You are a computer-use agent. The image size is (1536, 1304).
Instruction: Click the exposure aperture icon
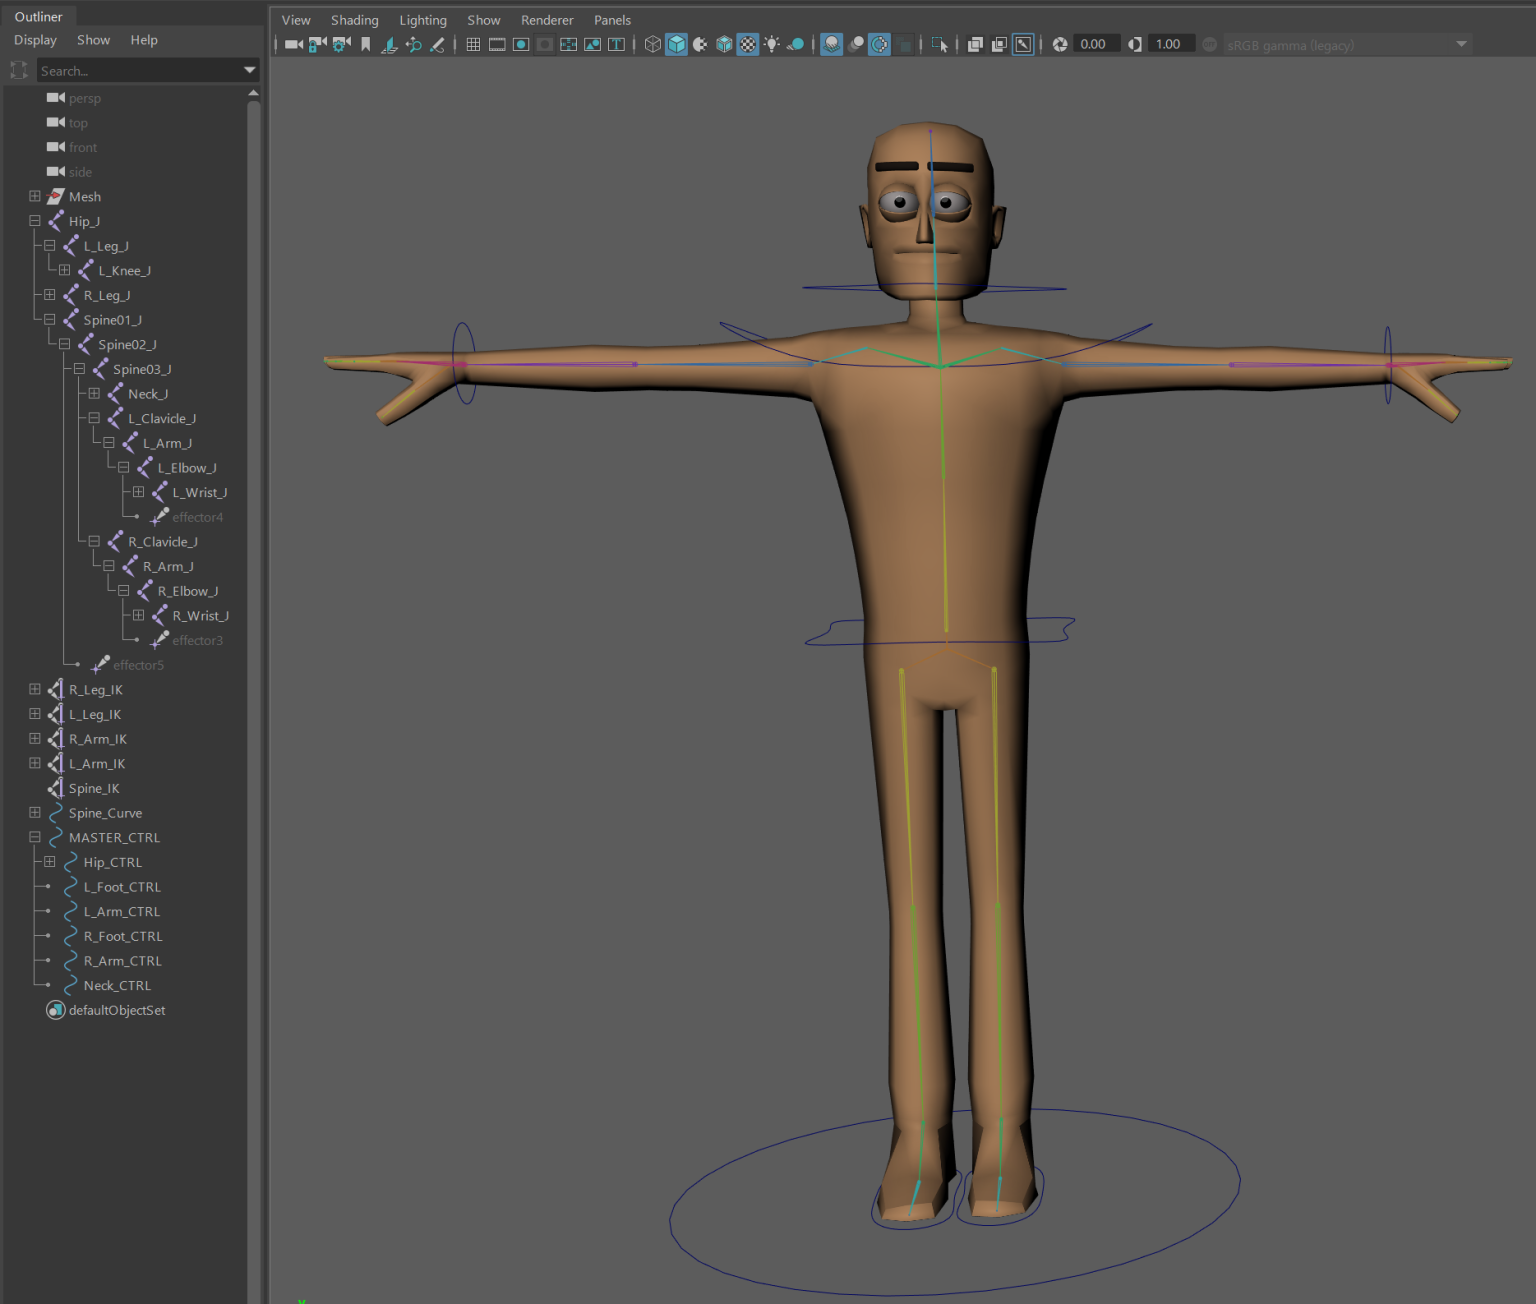1060,44
